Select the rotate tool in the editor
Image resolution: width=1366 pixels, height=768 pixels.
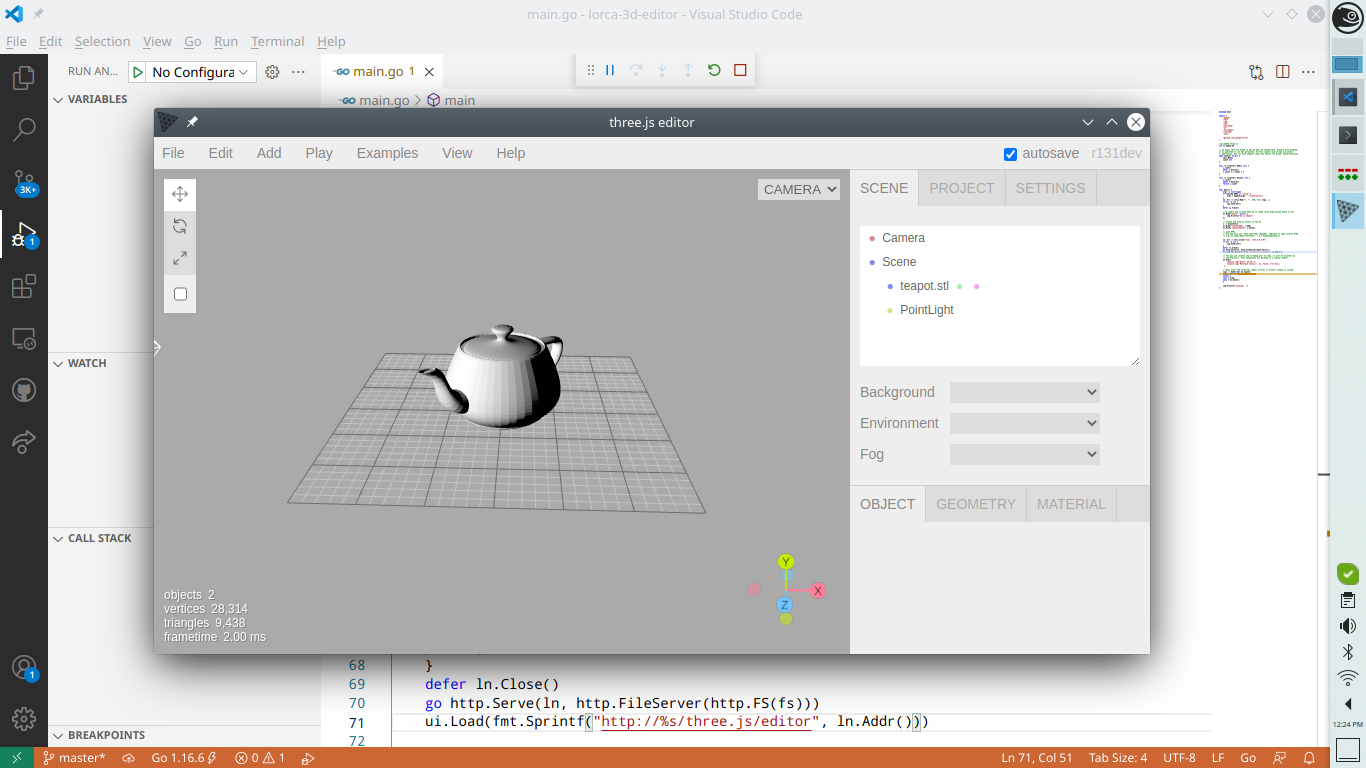coord(180,226)
